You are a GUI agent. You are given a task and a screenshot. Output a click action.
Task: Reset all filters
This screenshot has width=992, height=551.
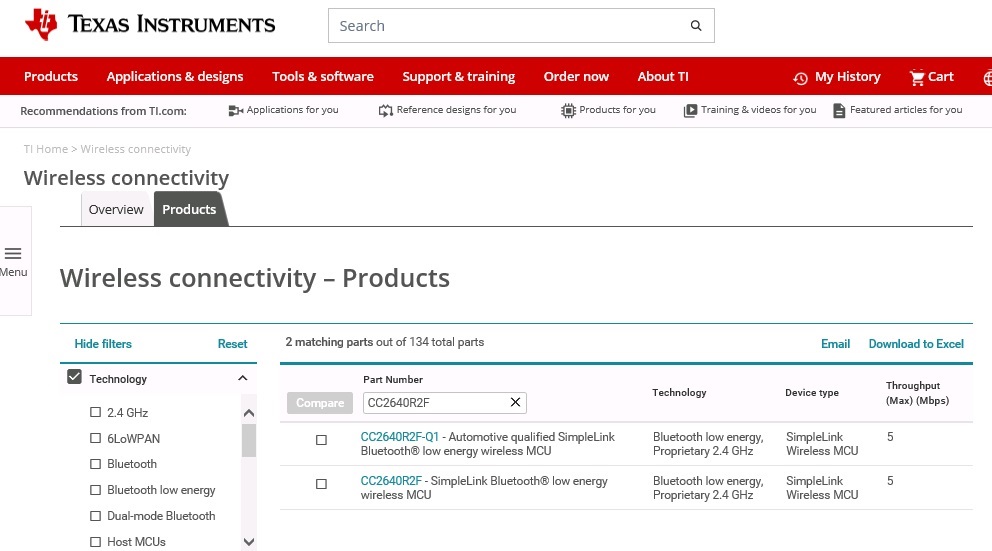coord(232,344)
